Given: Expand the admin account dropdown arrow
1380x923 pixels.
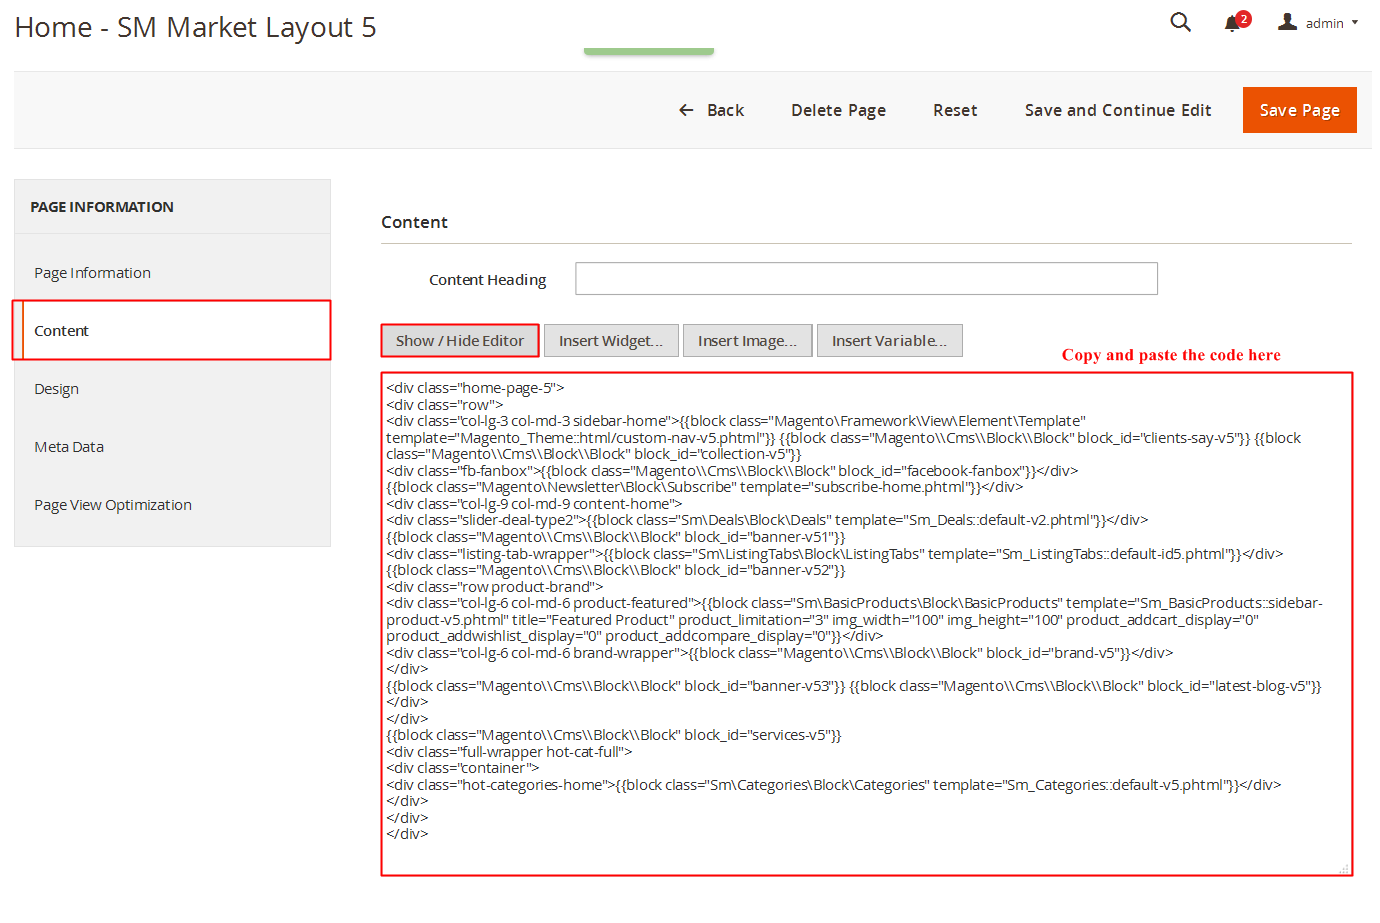Looking at the screenshot, I should click(1355, 23).
